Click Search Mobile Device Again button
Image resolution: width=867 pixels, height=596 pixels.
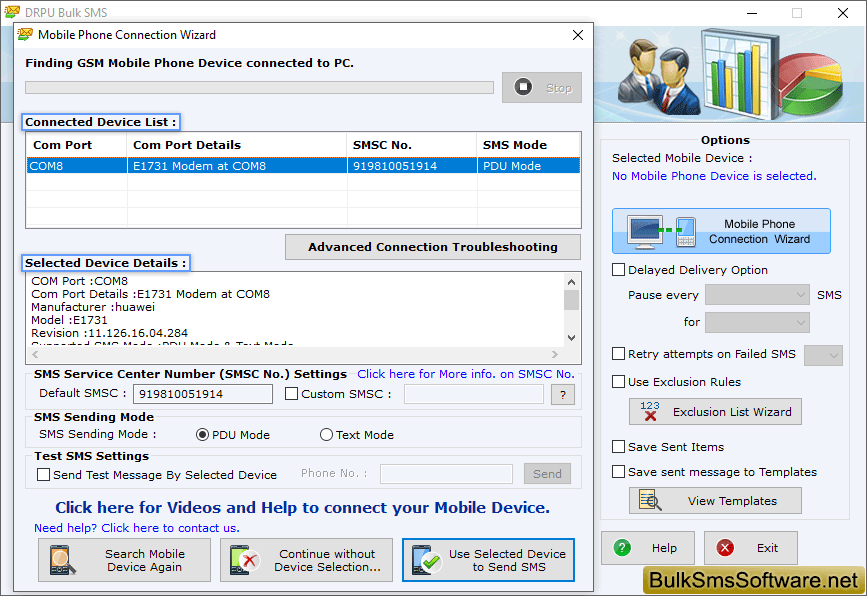[124, 560]
